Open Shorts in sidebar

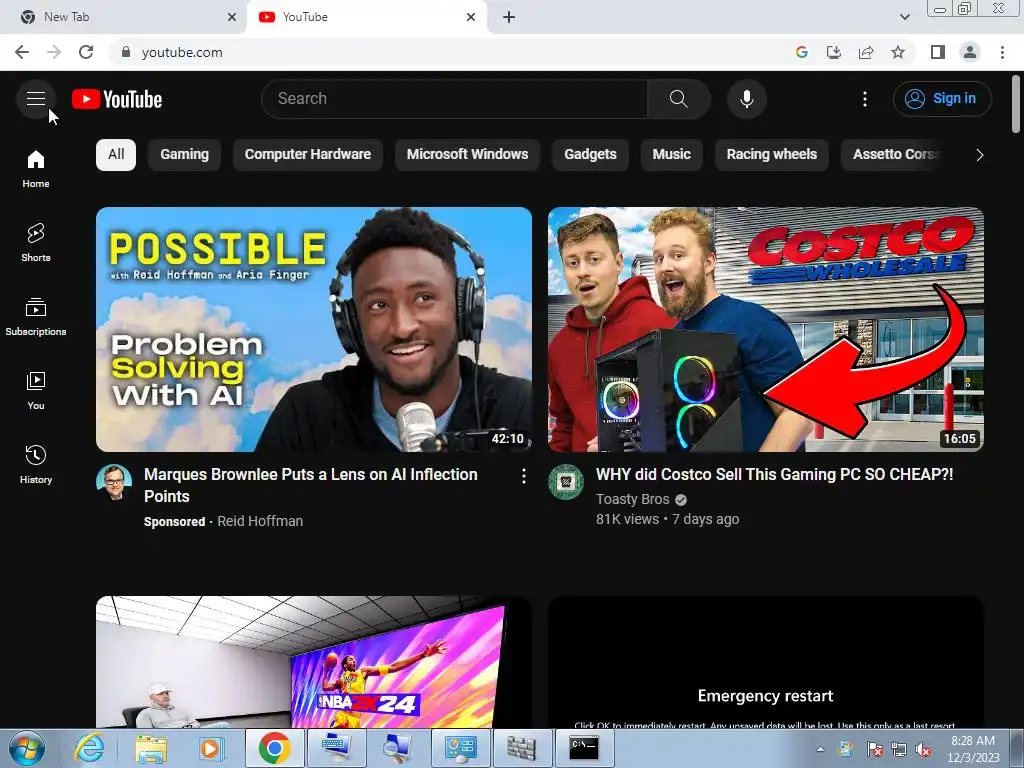pyautogui.click(x=36, y=243)
